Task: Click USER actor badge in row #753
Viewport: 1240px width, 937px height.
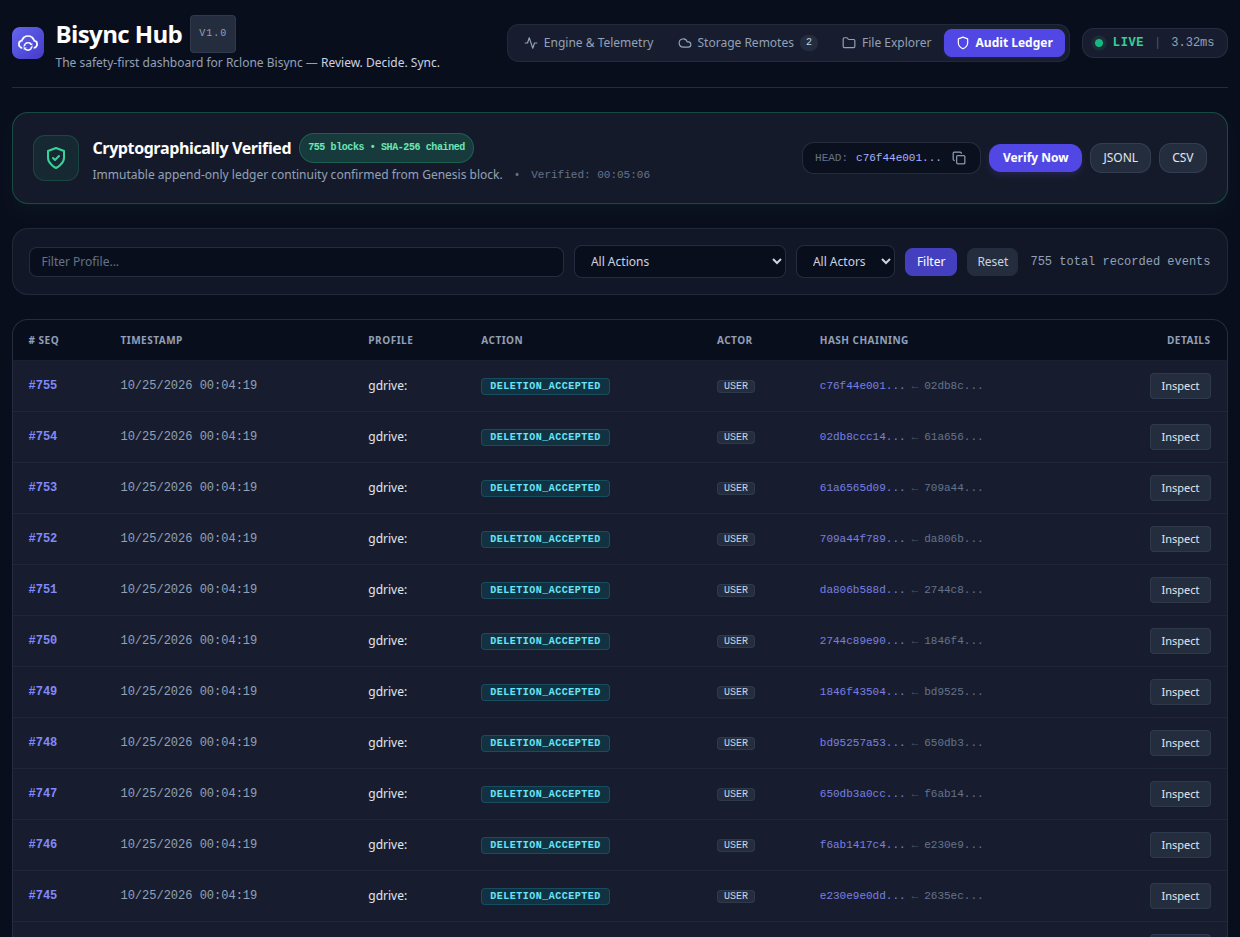Action: tap(736, 488)
